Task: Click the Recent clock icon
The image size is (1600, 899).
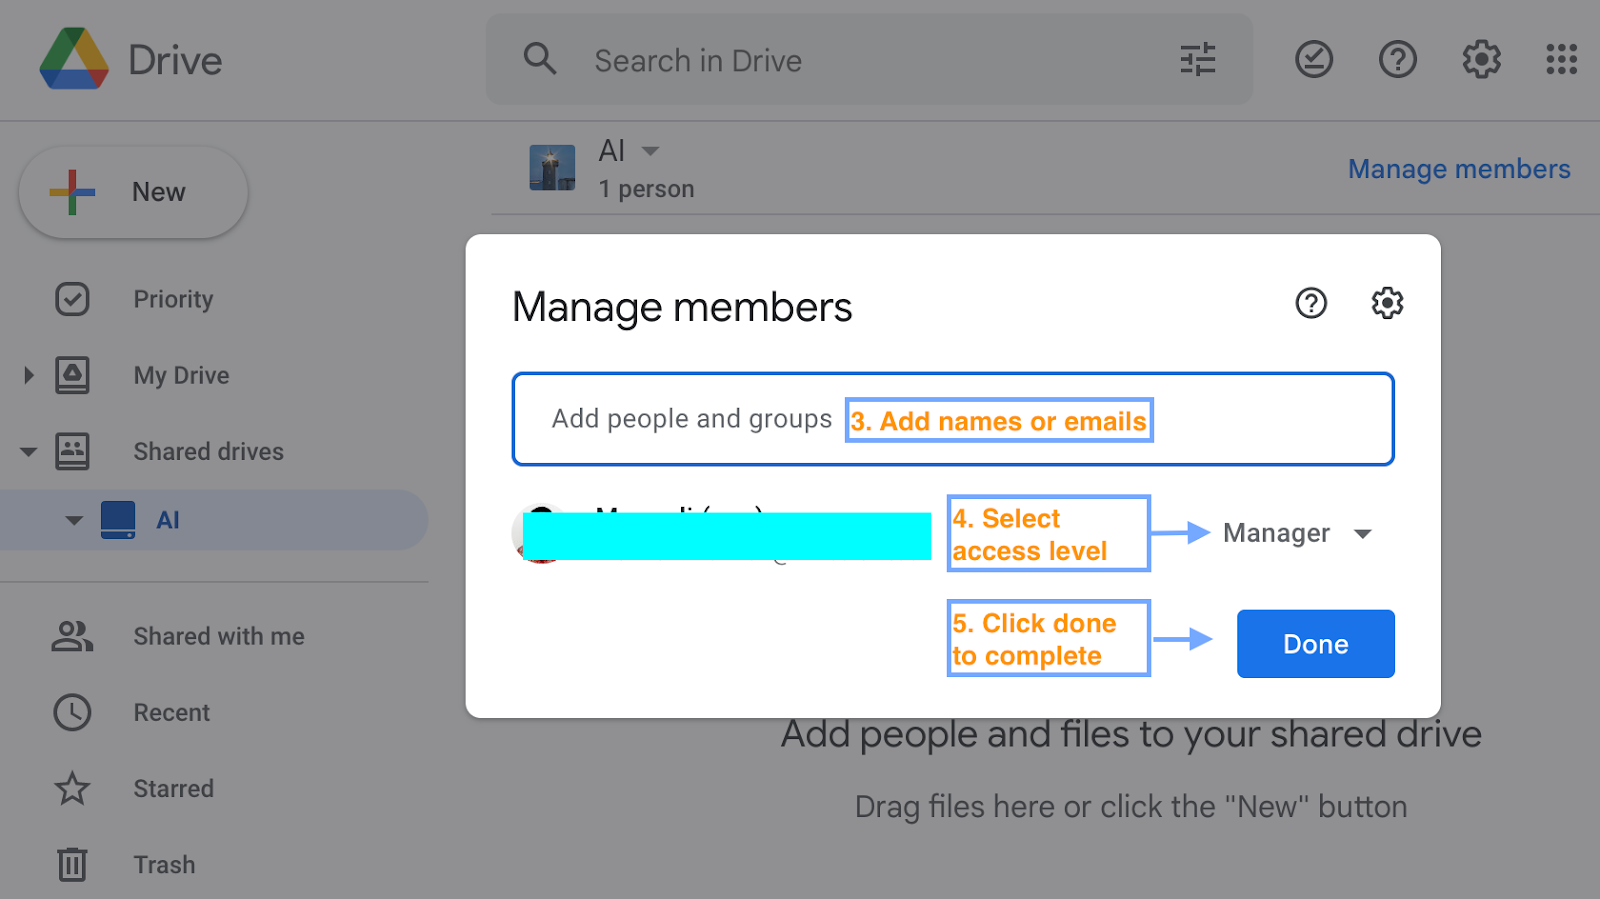Action: coord(72,712)
